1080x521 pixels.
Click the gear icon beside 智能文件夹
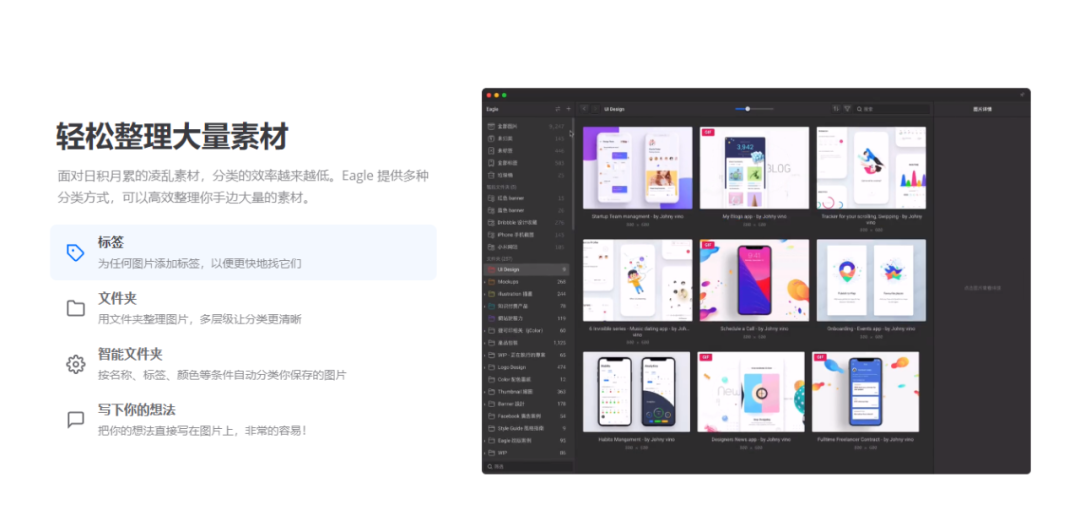(x=75, y=364)
